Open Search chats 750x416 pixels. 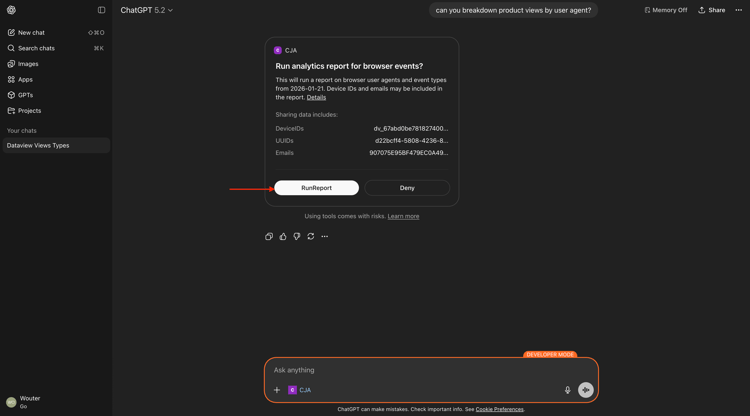(x=56, y=48)
